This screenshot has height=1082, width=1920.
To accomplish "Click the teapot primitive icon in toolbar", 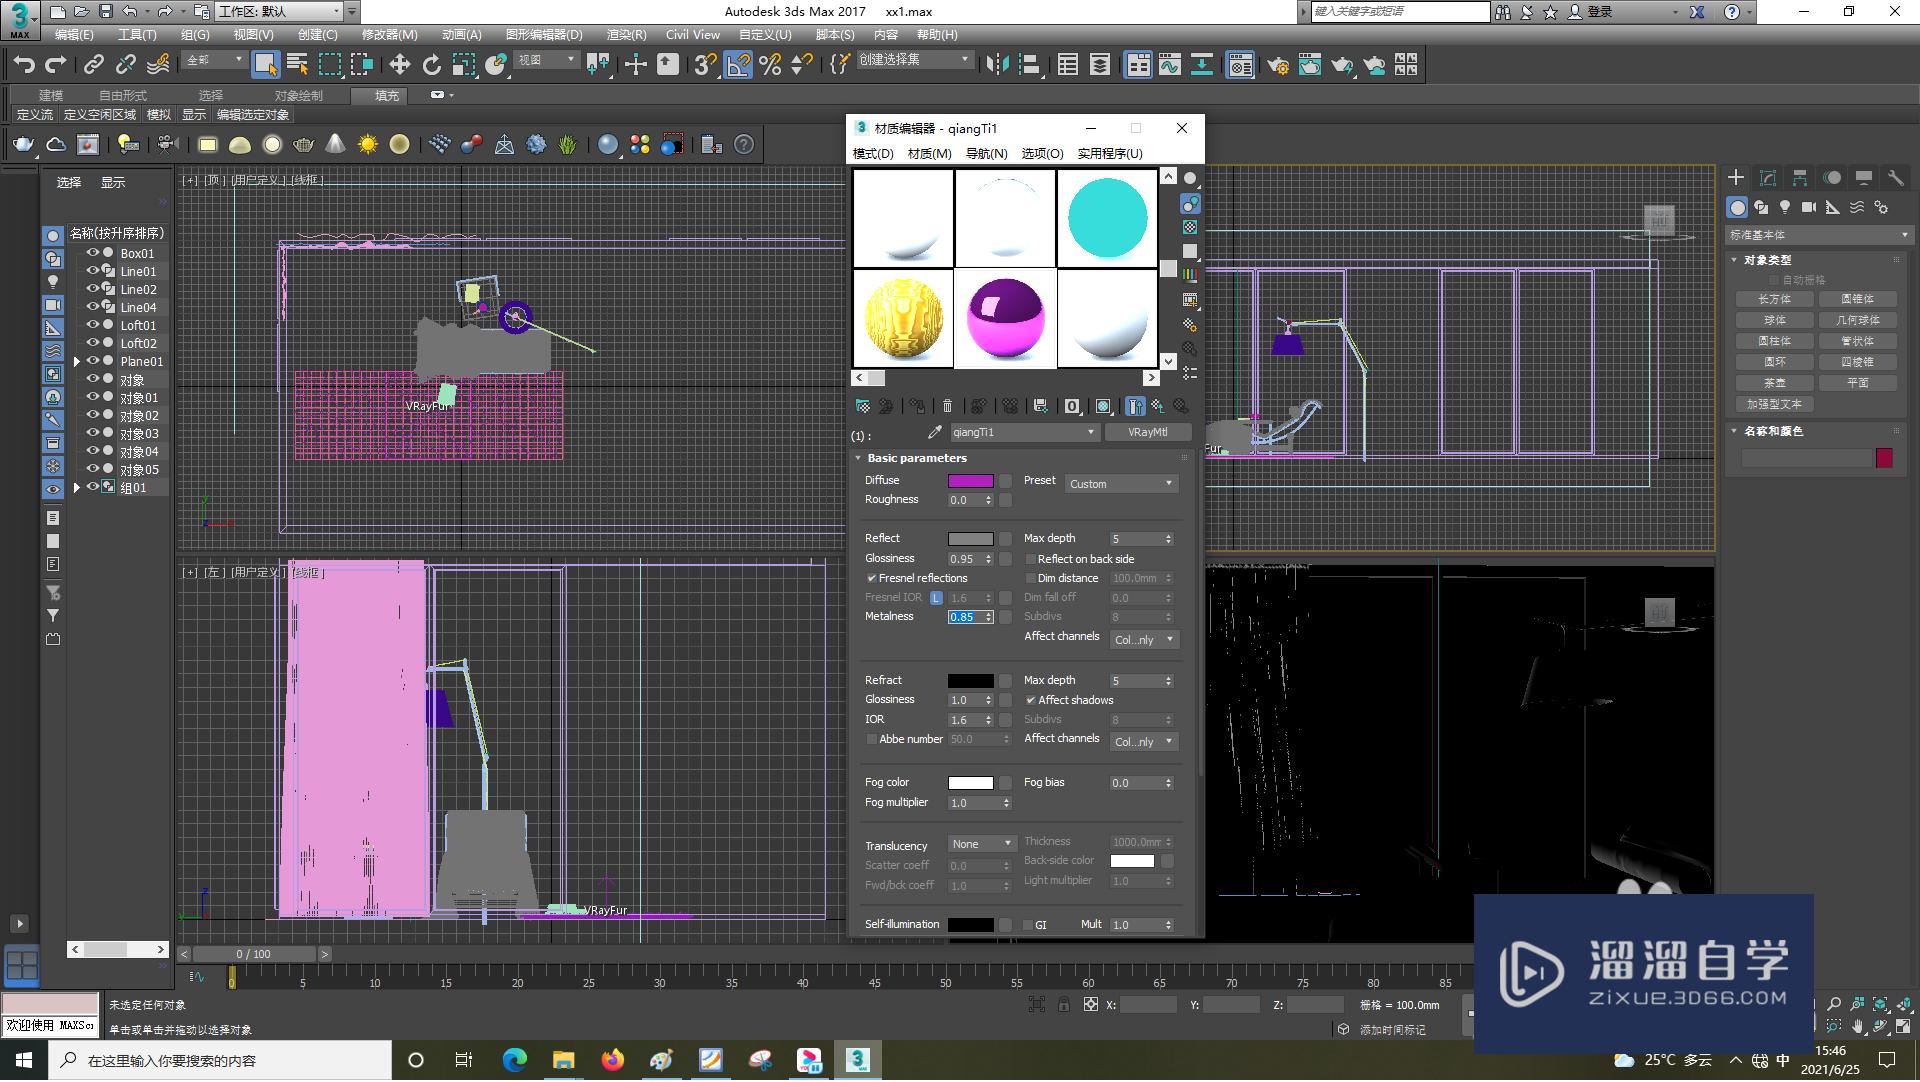I will click(23, 145).
